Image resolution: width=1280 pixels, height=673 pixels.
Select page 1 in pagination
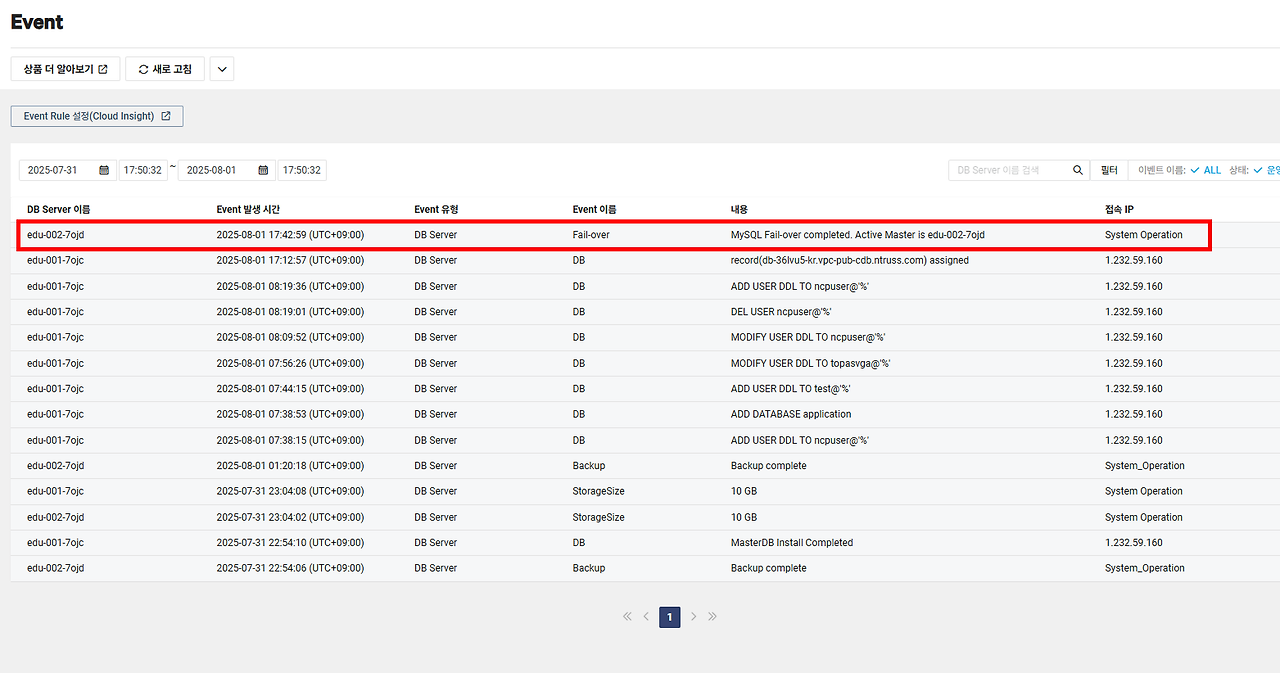(x=670, y=617)
